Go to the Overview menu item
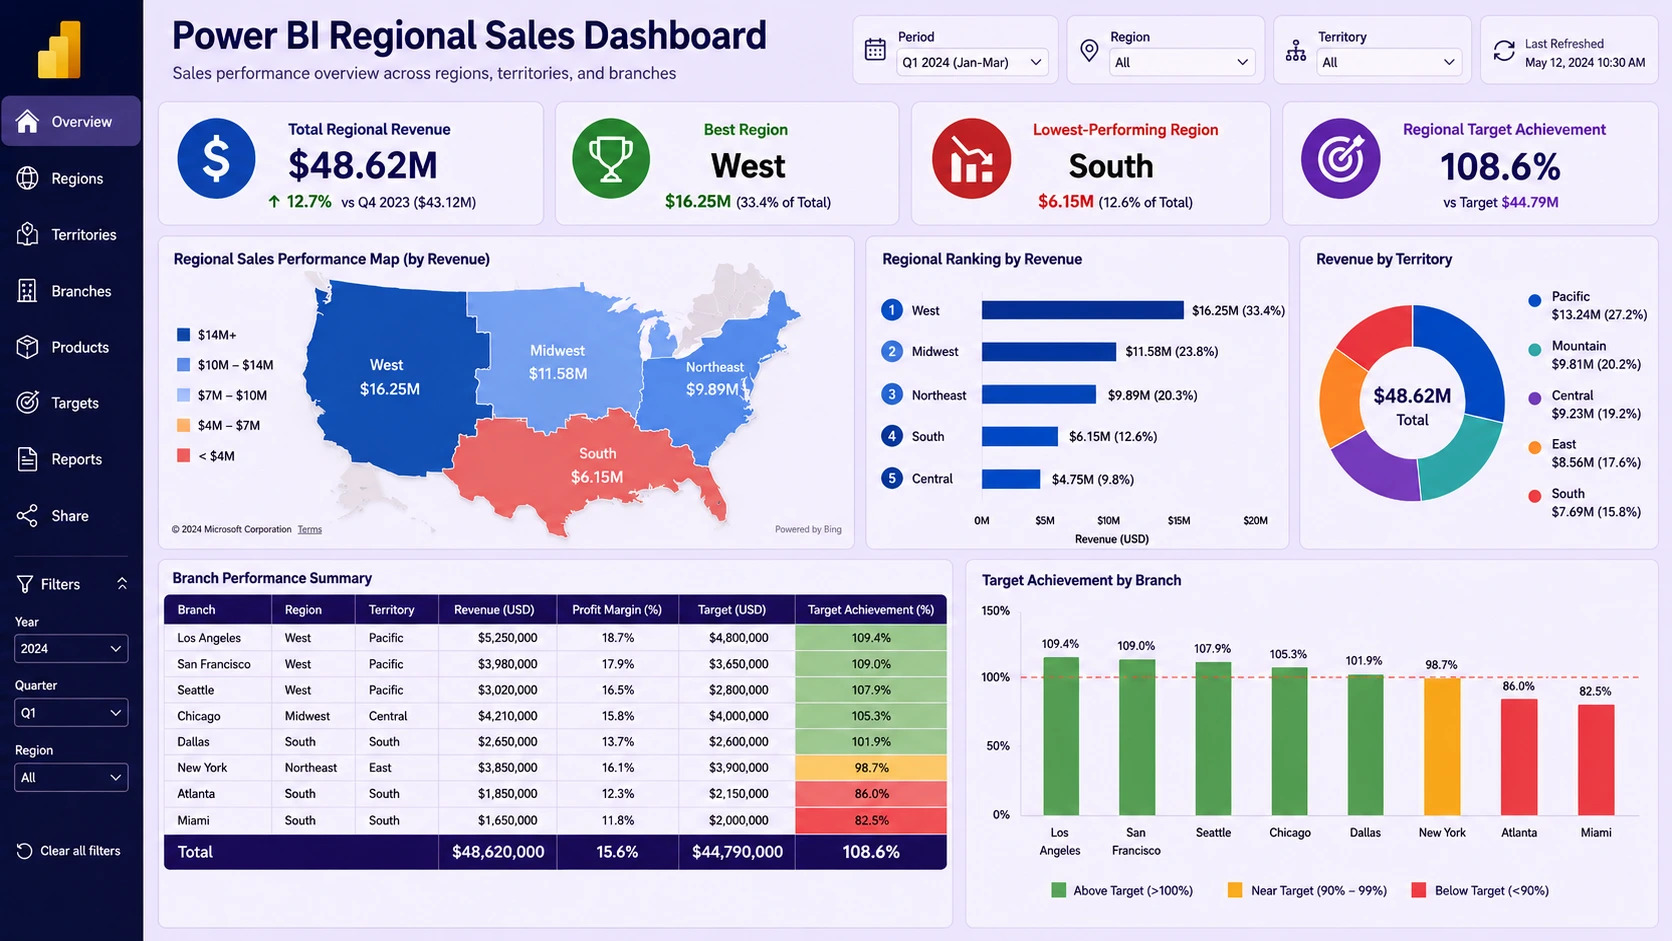The height and width of the screenshot is (941, 1672). (71, 121)
